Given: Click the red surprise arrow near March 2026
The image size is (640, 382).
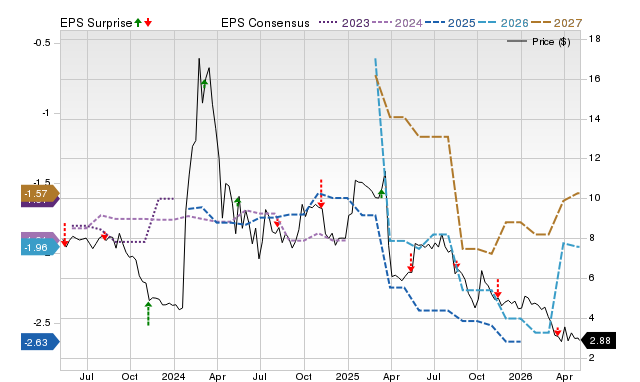Looking at the screenshot, I should [x=557, y=331].
